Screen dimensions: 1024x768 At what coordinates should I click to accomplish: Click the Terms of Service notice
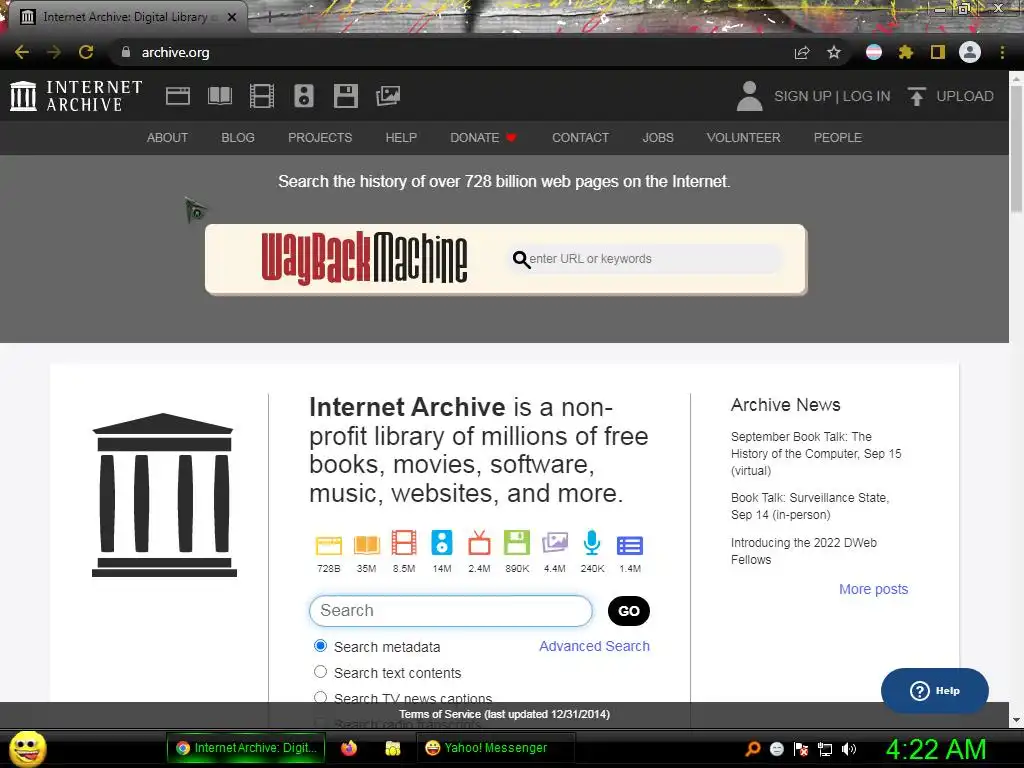click(505, 714)
